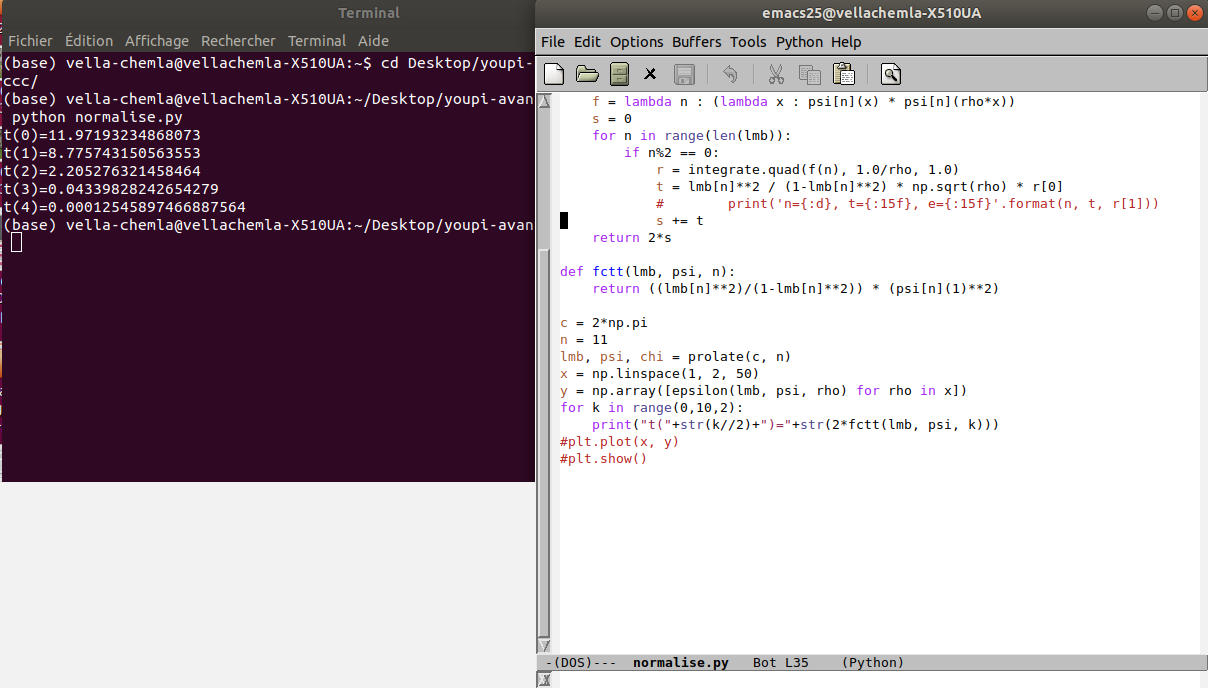
Task: Click the normalise.py buffer name in mode line
Action: tap(680, 663)
